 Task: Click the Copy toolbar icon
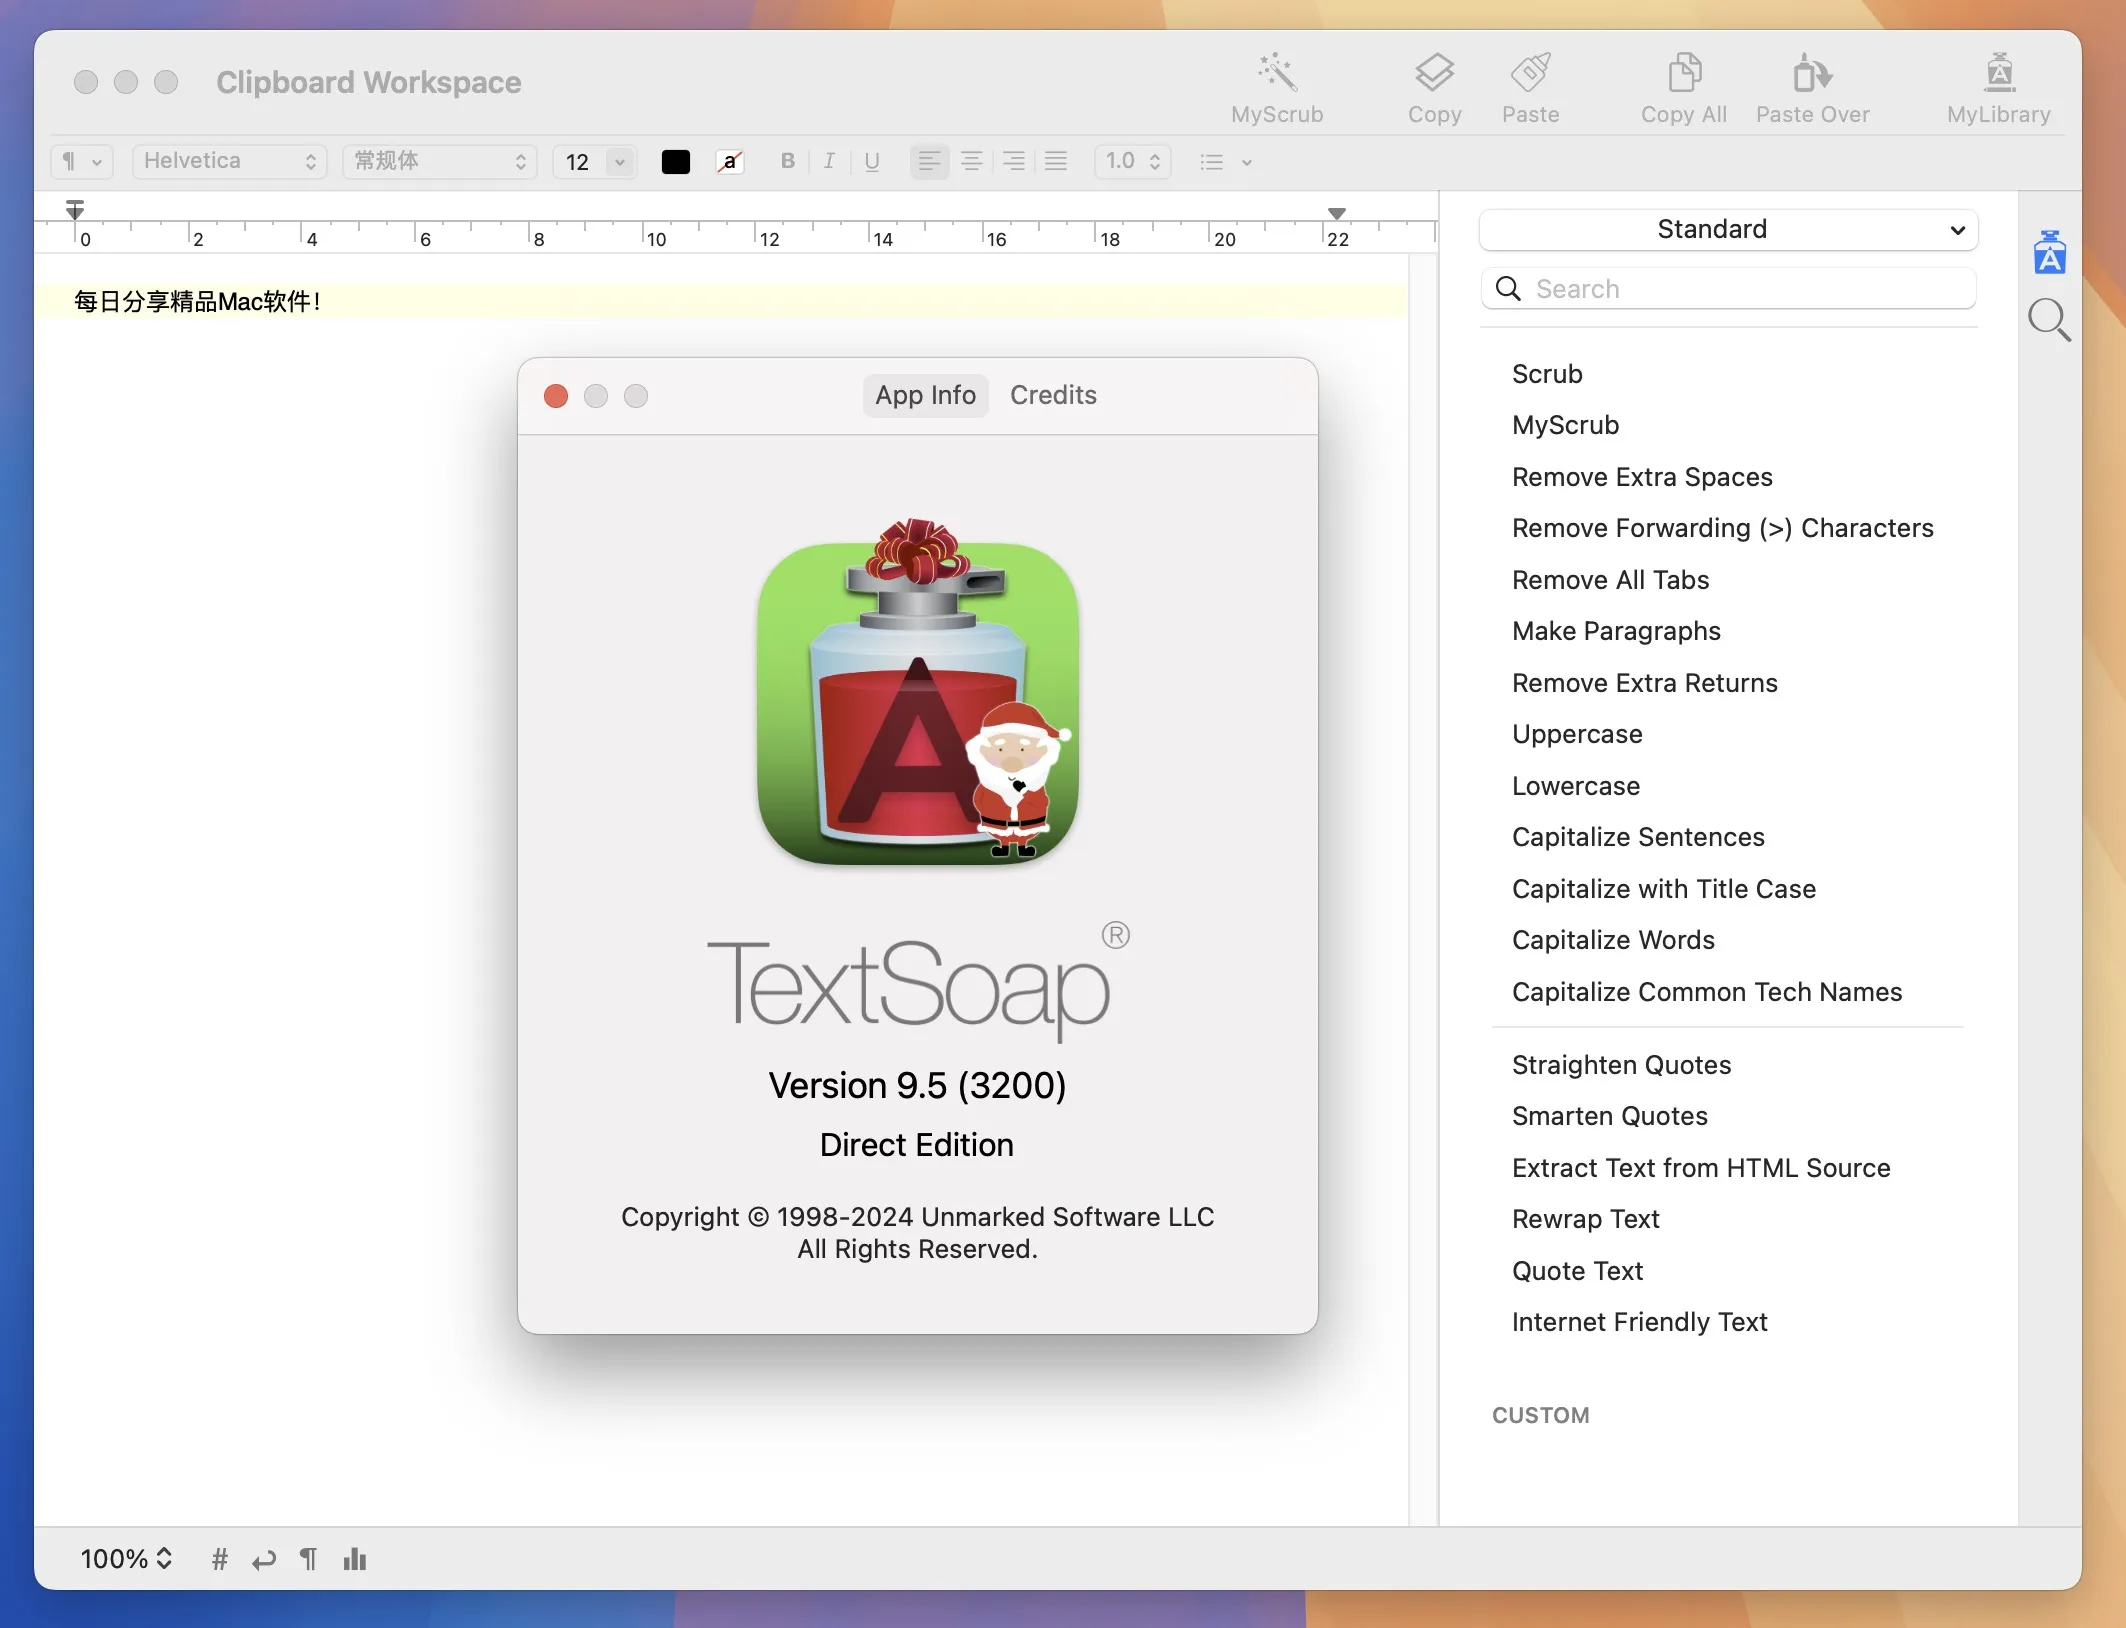[x=1434, y=73]
